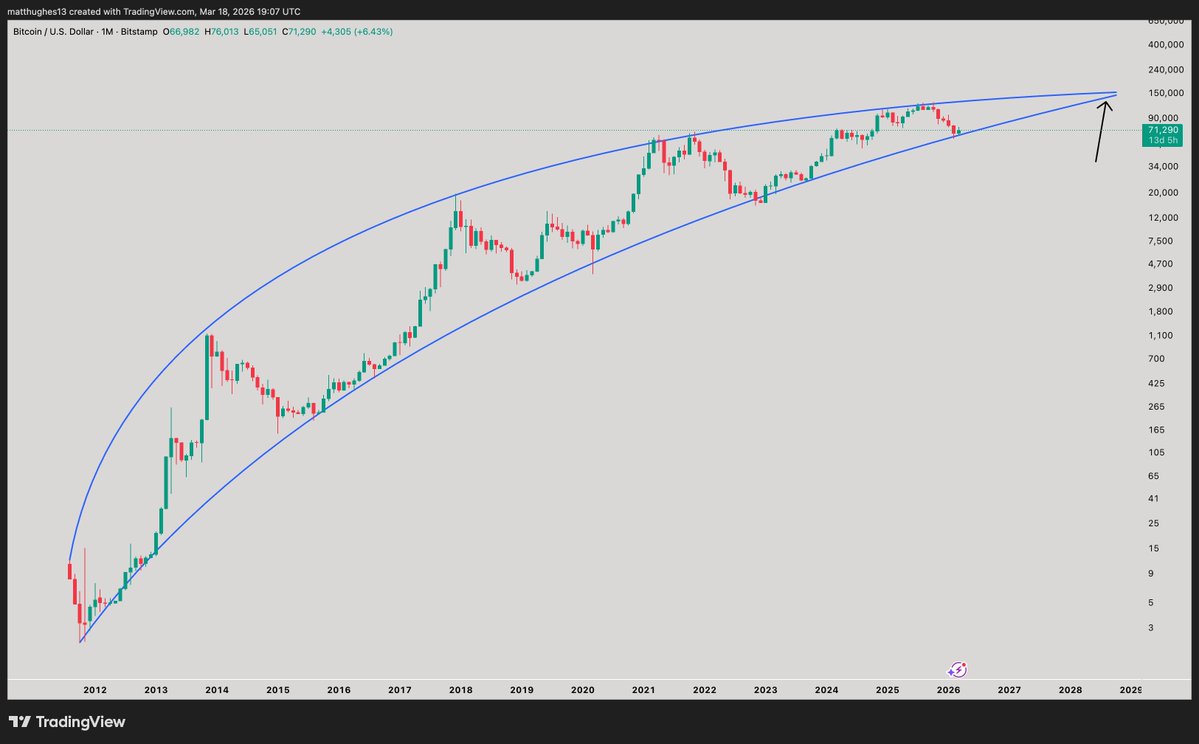Click the 13d 5h candle countdown
The width and height of the screenshot is (1199, 744).
coord(1162,141)
